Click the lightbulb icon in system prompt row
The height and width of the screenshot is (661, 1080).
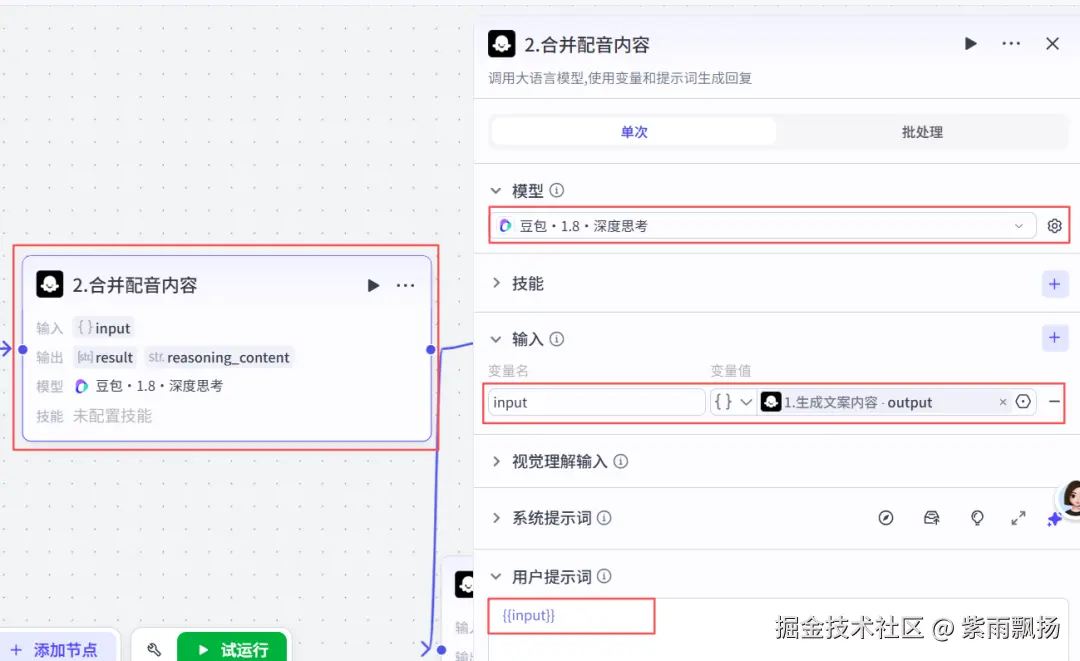[x=977, y=518]
